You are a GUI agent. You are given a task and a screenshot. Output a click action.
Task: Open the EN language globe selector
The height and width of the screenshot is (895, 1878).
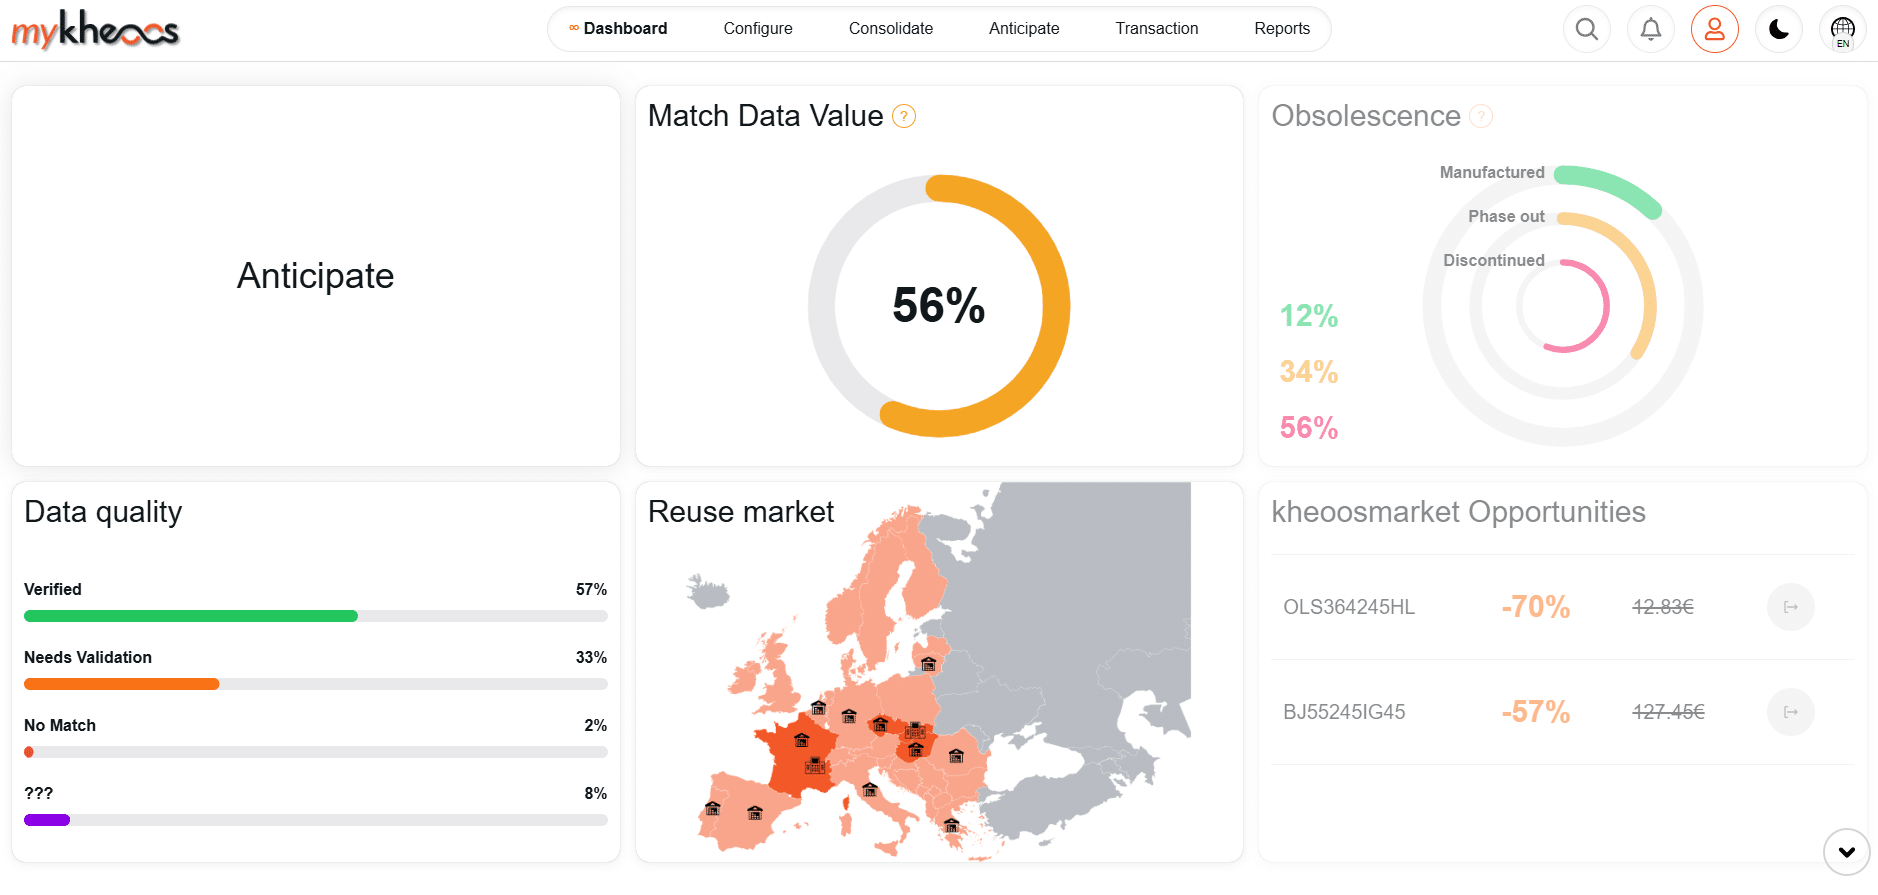[x=1842, y=30]
